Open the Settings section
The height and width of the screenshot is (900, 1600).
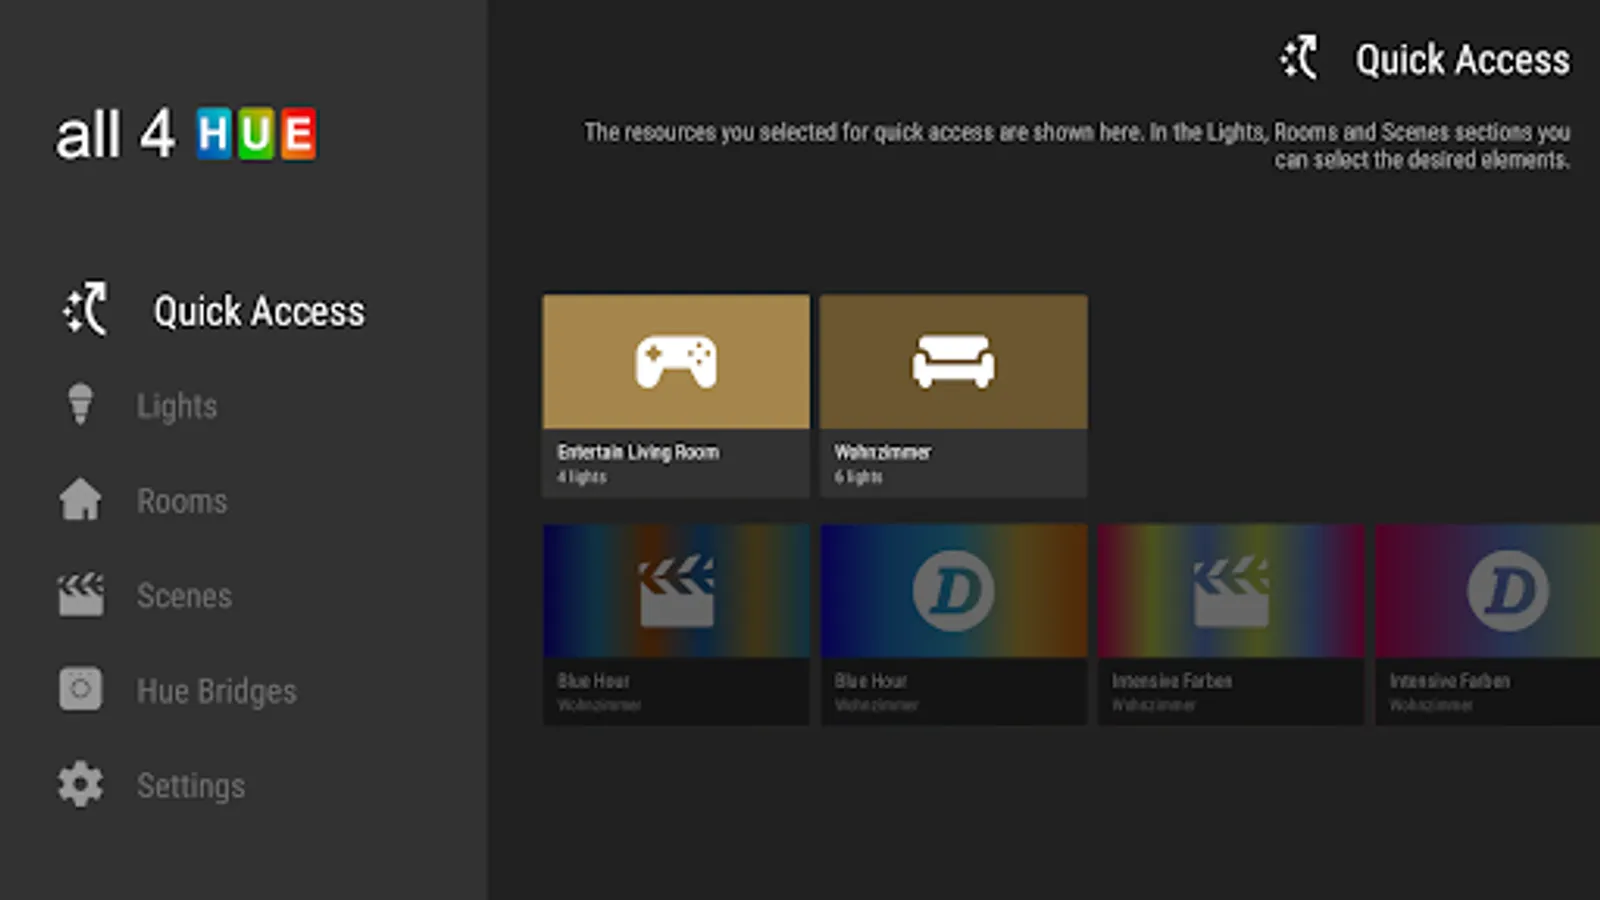(191, 786)
